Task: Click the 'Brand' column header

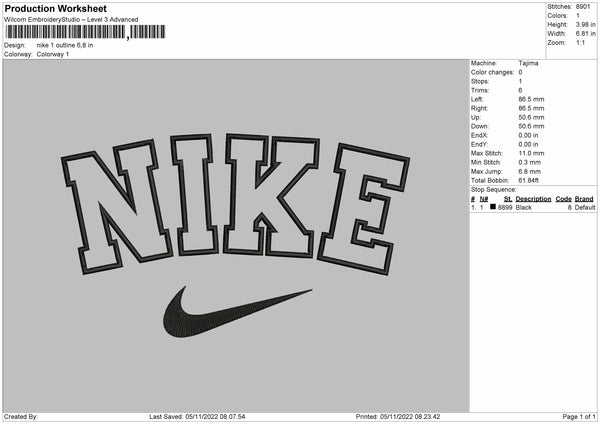Action: [584, 199]
